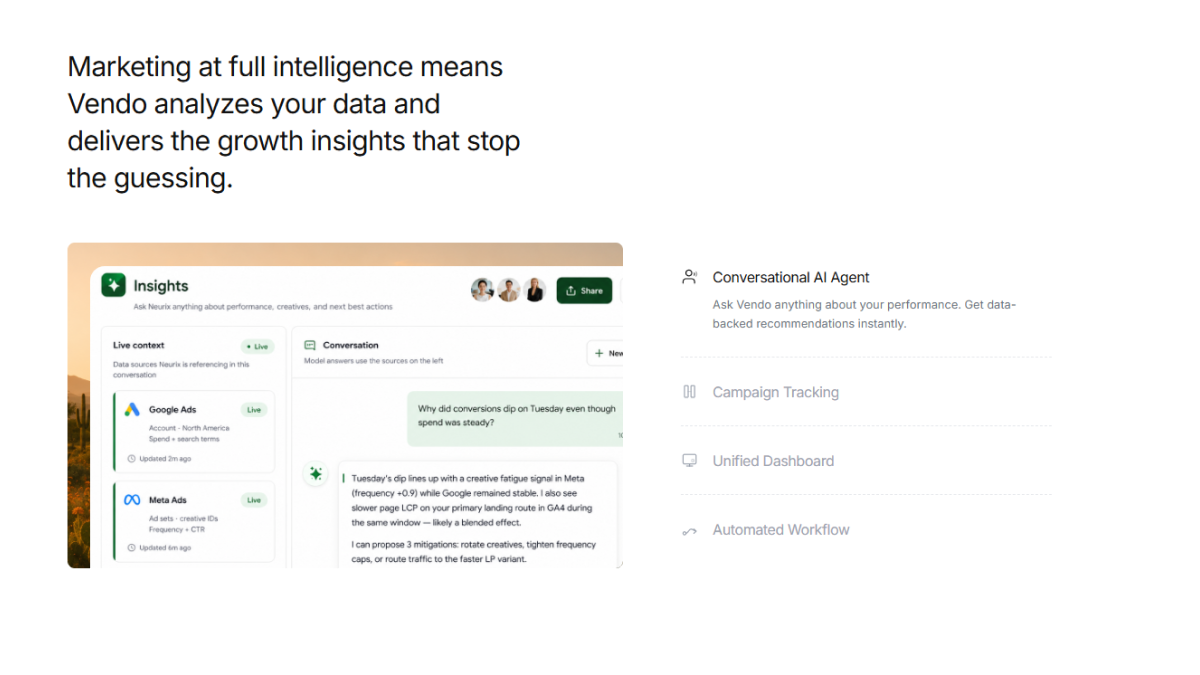Expand the Unified Dashboard feature item
Viewport: 1200px width, 675px height.
pyautogui.click(x=866, y=461)
